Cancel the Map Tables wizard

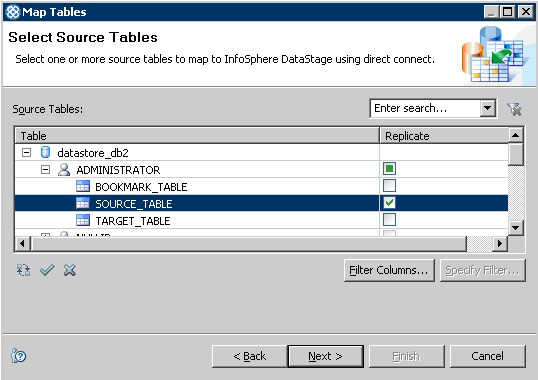[488, 356]
